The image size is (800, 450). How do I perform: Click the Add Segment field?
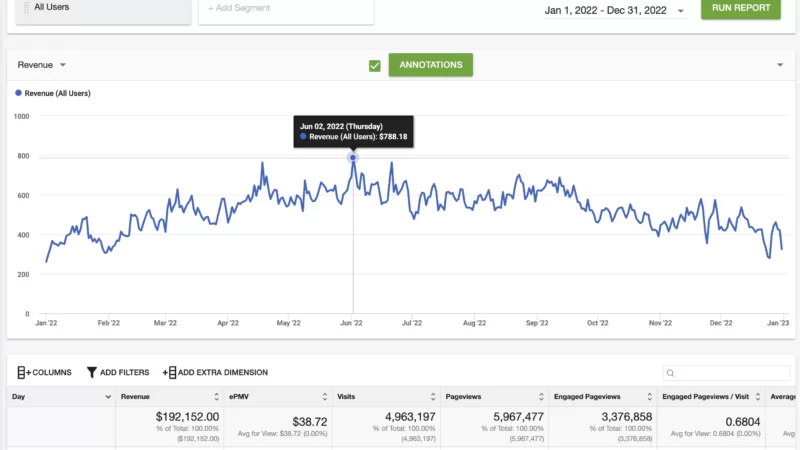(286, 9)
